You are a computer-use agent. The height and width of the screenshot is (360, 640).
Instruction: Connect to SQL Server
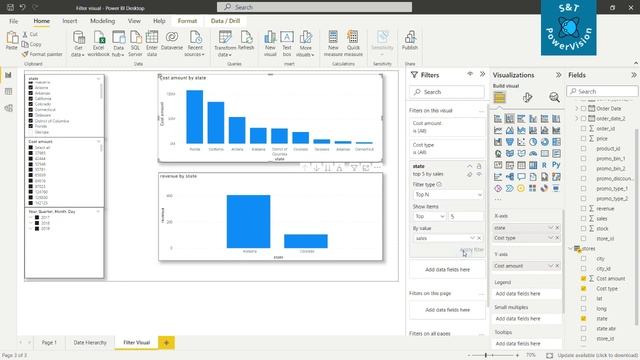click(x=135, y=44)
